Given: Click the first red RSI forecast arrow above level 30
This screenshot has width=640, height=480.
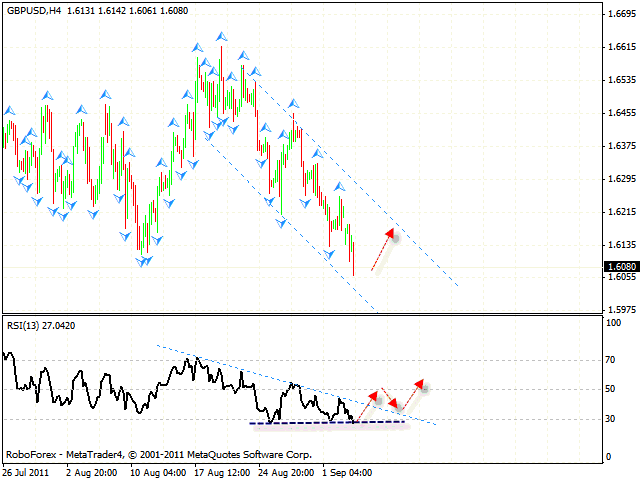Looking at the screenshot, I should (x=367, y=407).
